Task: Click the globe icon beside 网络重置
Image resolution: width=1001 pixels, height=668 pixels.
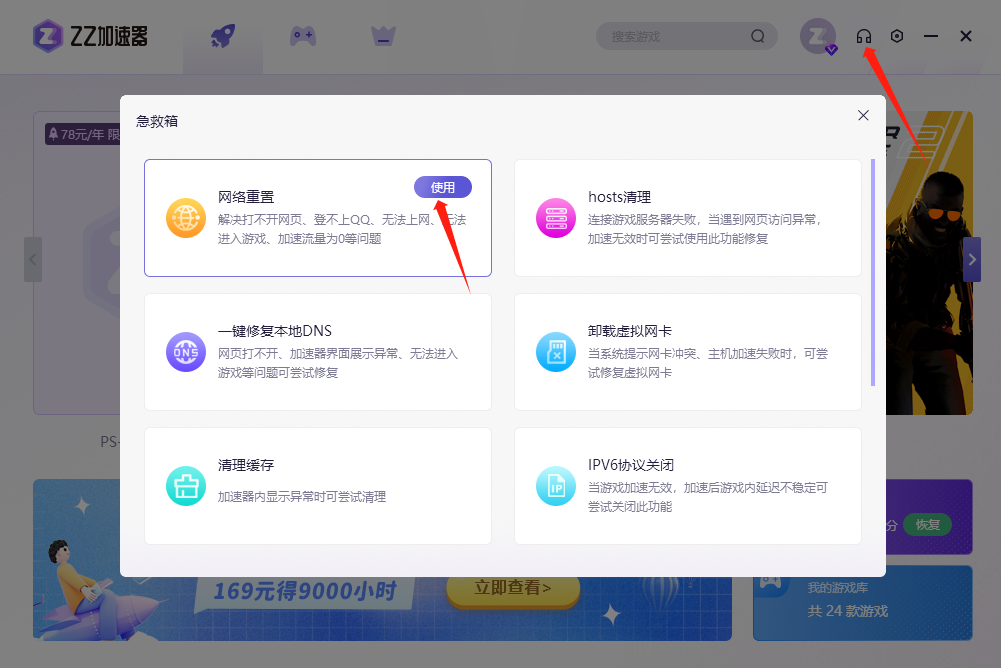Action: (185, 216)
